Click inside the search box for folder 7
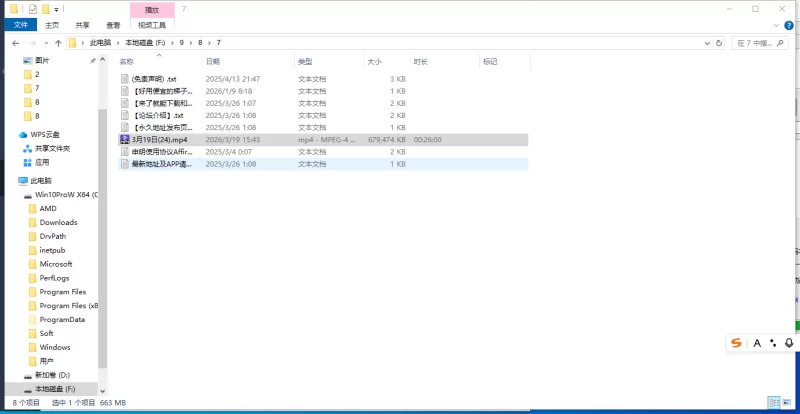This screenshot has width=800, height=414. coord(760,43)
